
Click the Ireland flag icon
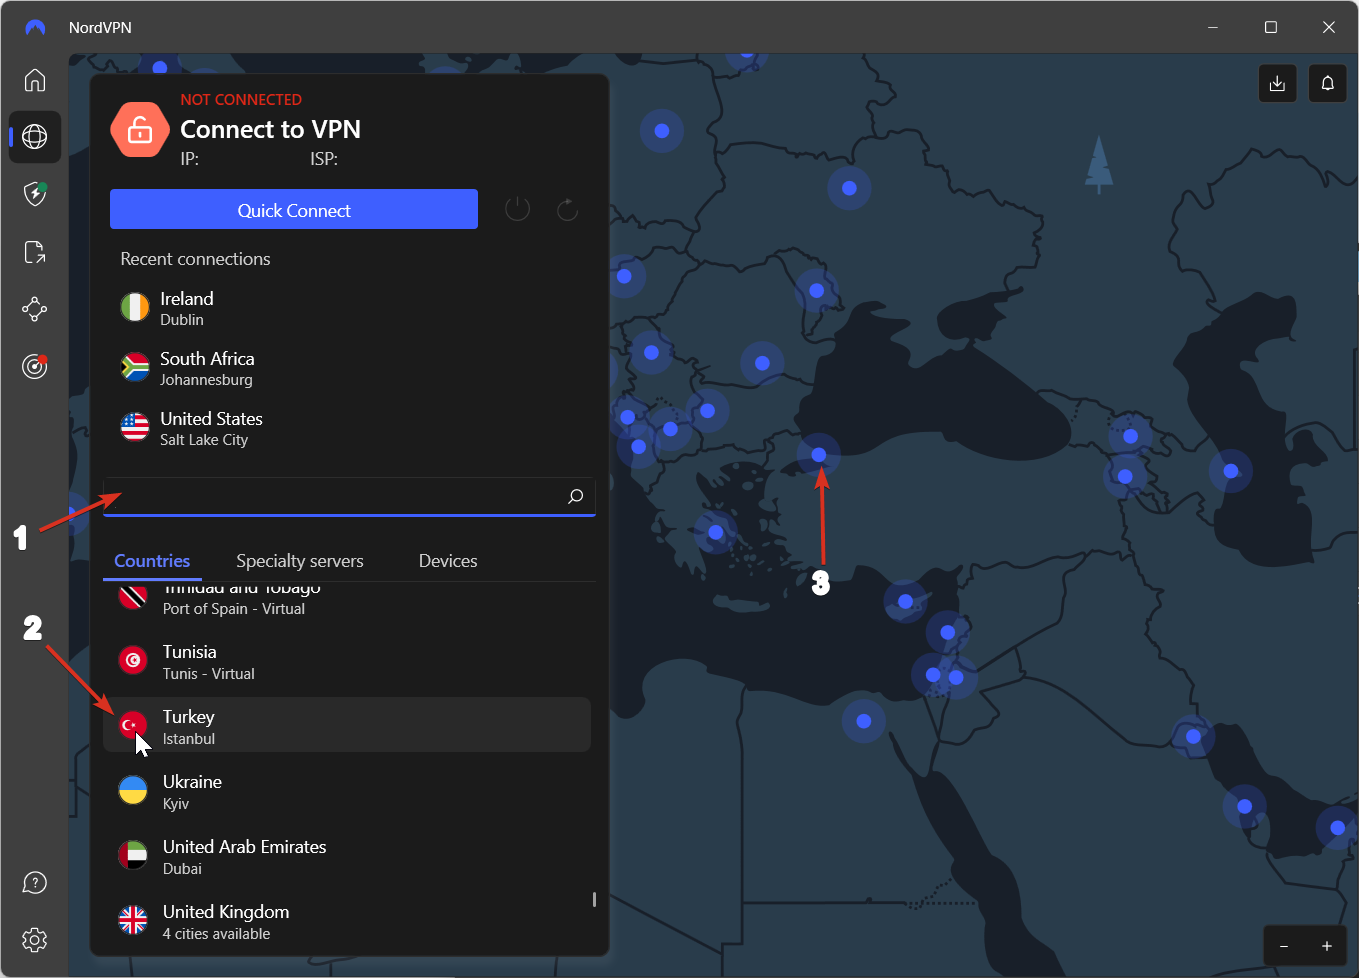pos(135,307)
